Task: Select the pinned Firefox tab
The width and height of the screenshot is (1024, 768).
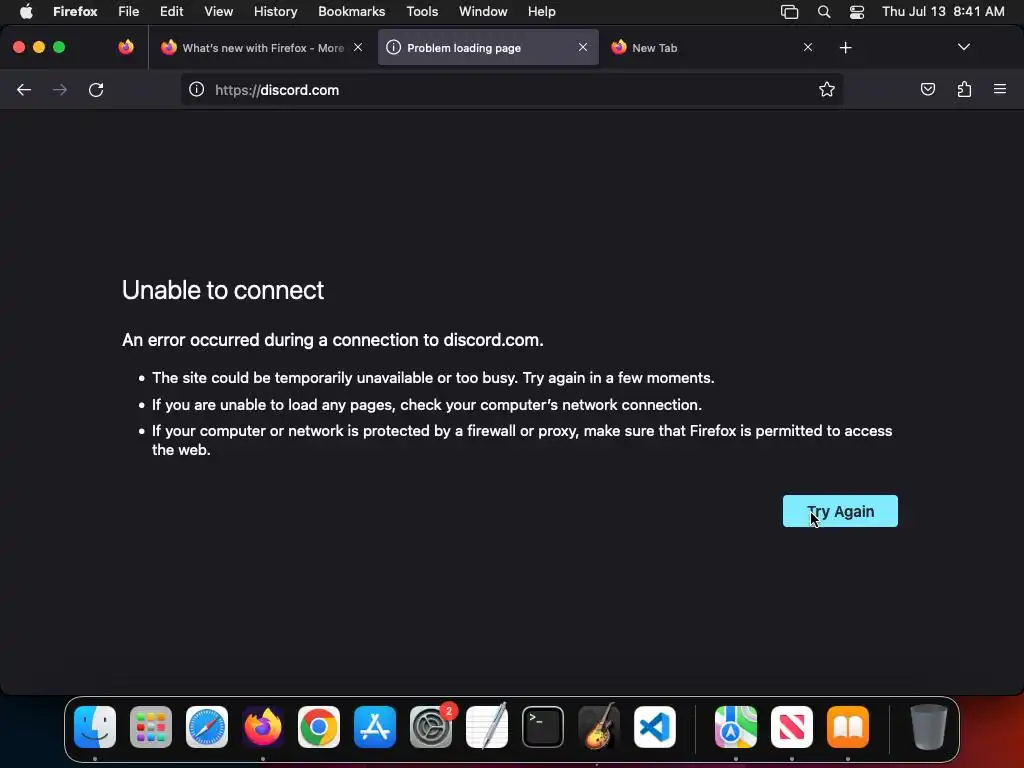Action: click(126, 47)
